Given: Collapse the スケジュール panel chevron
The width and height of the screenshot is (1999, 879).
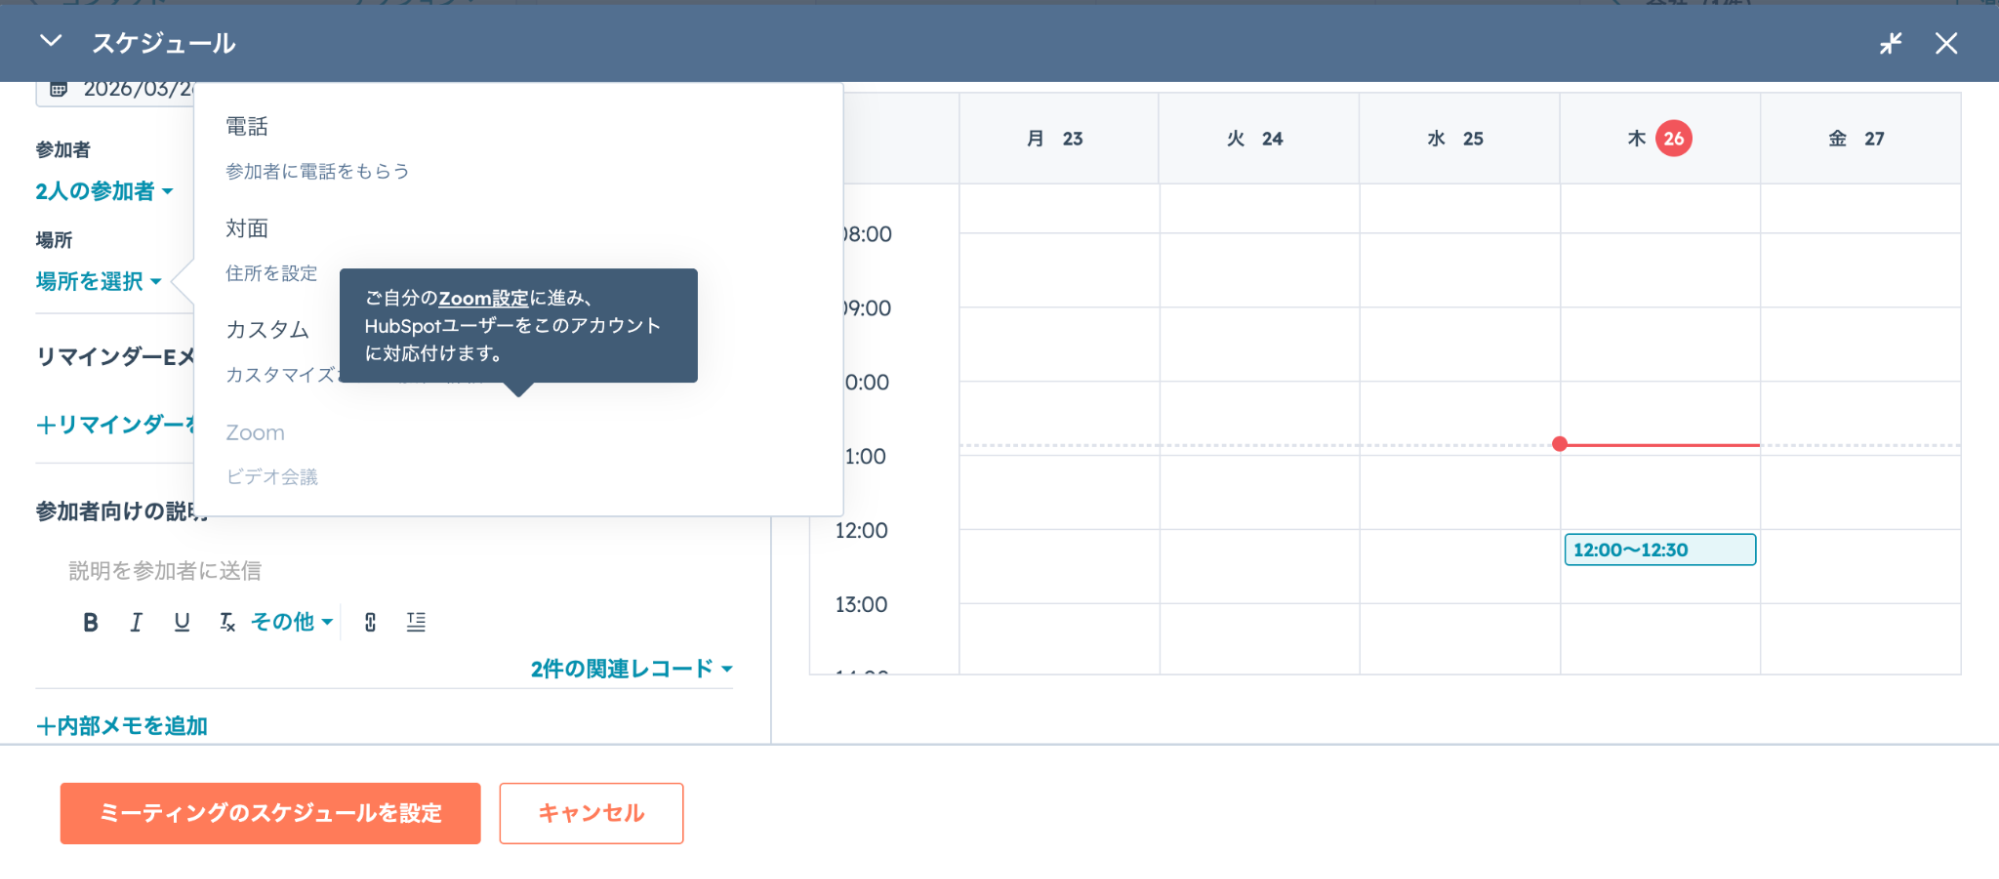Looking at the screenshot, I should tap(50, 42).
